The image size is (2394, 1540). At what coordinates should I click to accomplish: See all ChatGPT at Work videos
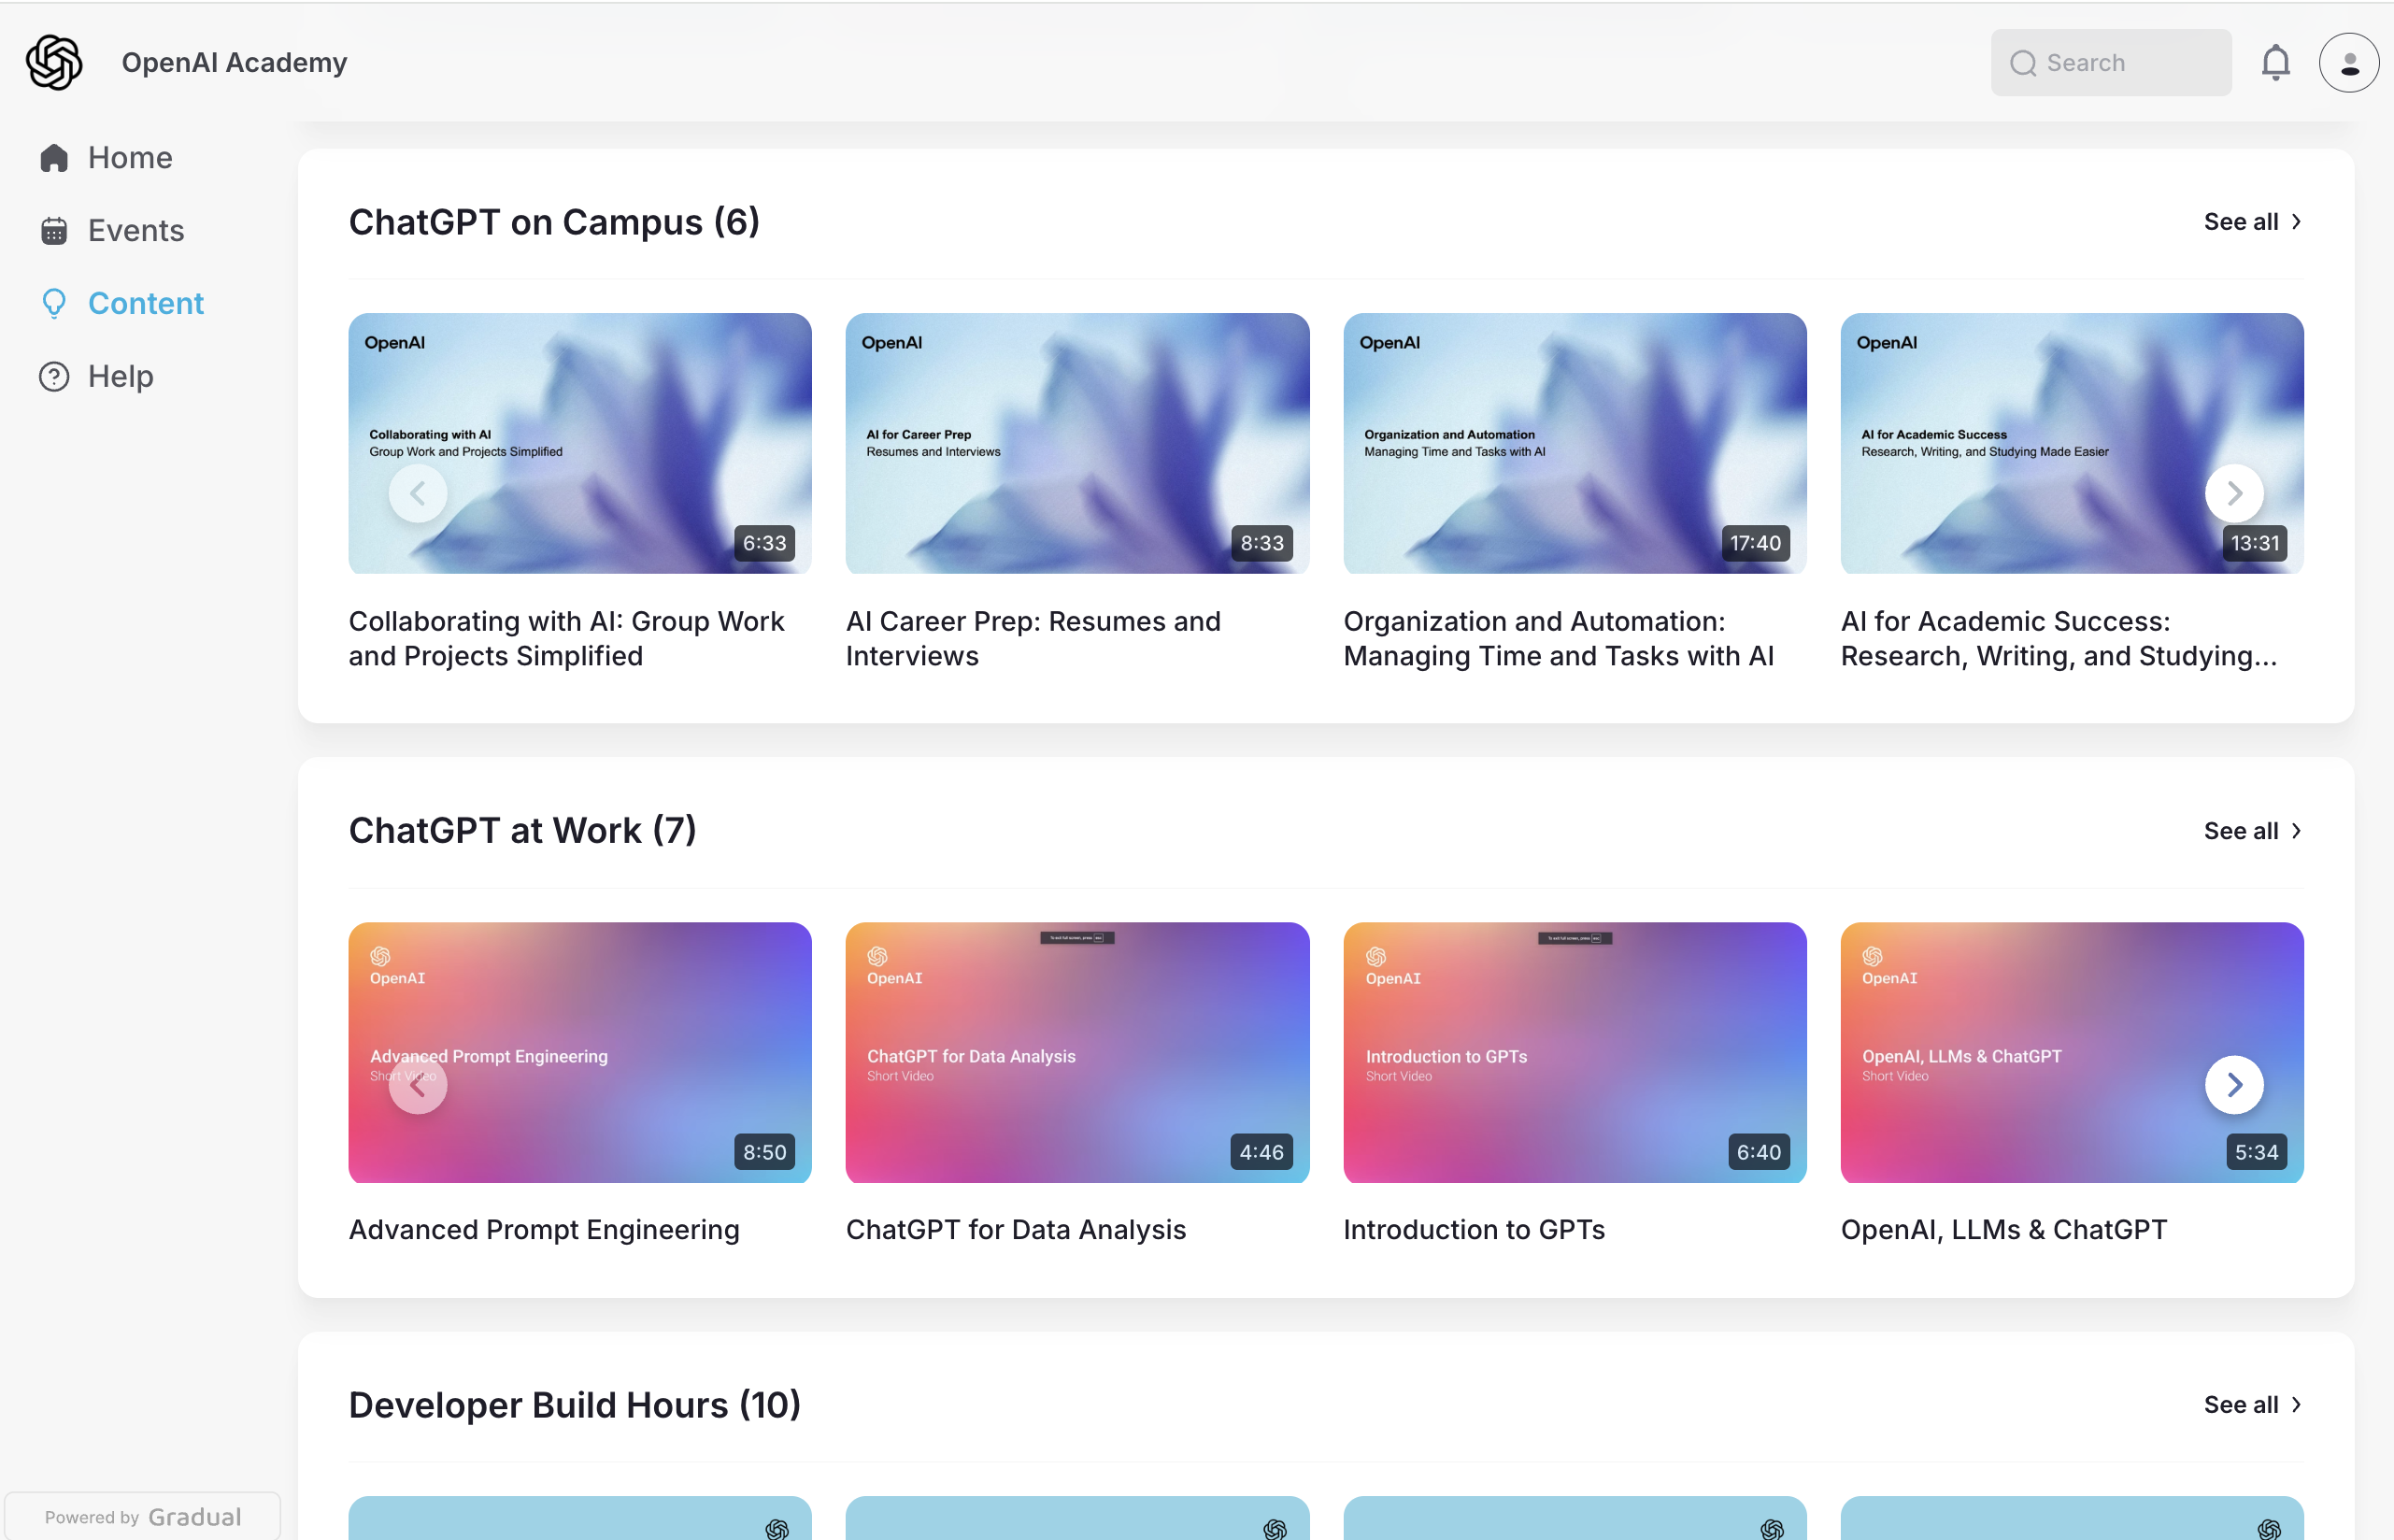click(x=2251, y=831)
